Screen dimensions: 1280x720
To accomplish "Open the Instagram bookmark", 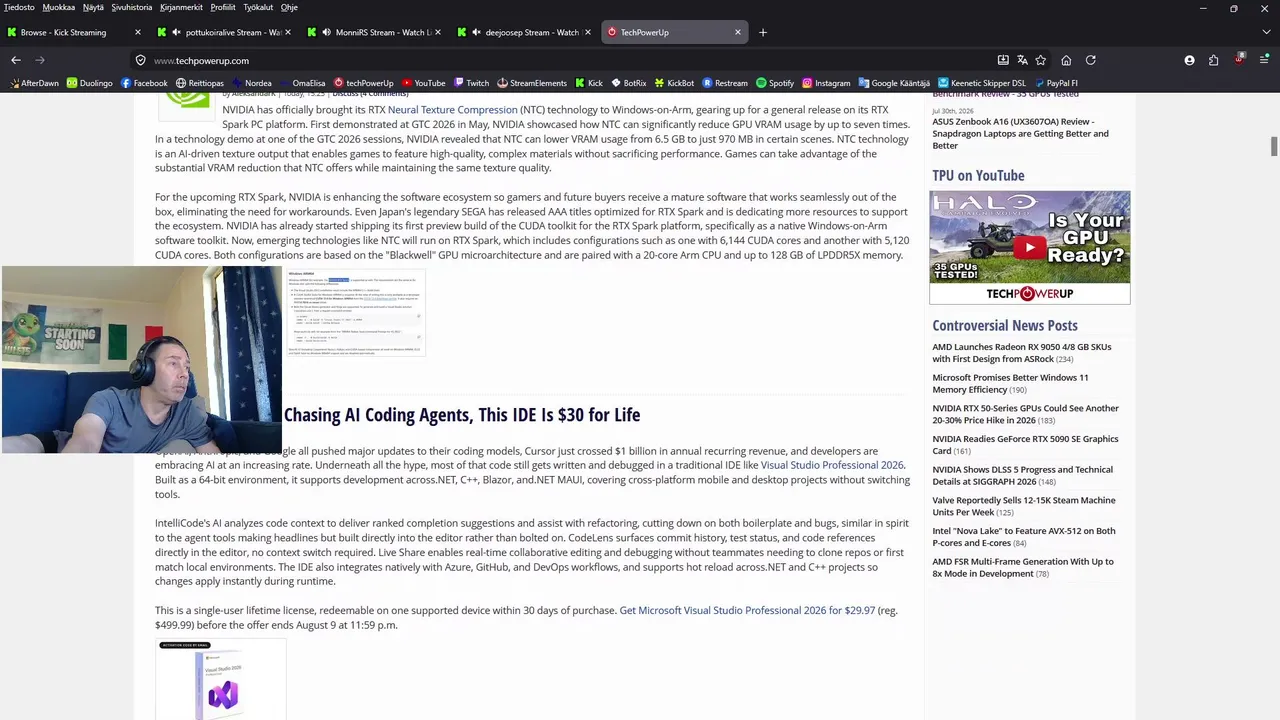I will click(826, 83).
